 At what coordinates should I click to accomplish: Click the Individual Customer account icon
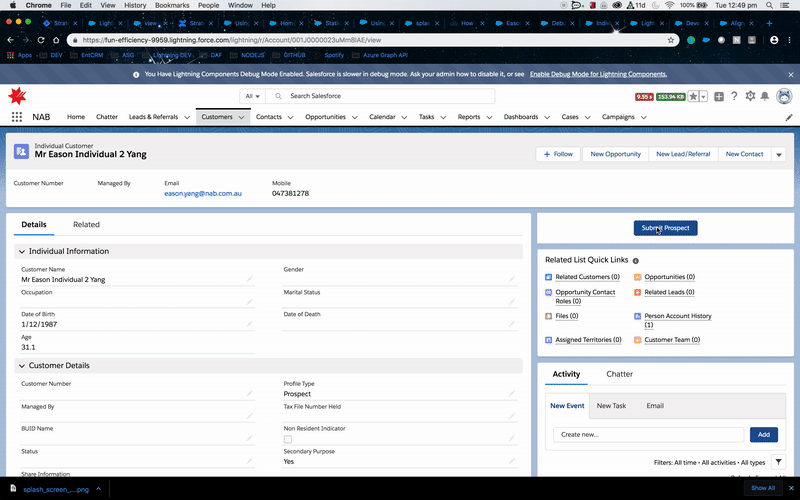(21, 152)
